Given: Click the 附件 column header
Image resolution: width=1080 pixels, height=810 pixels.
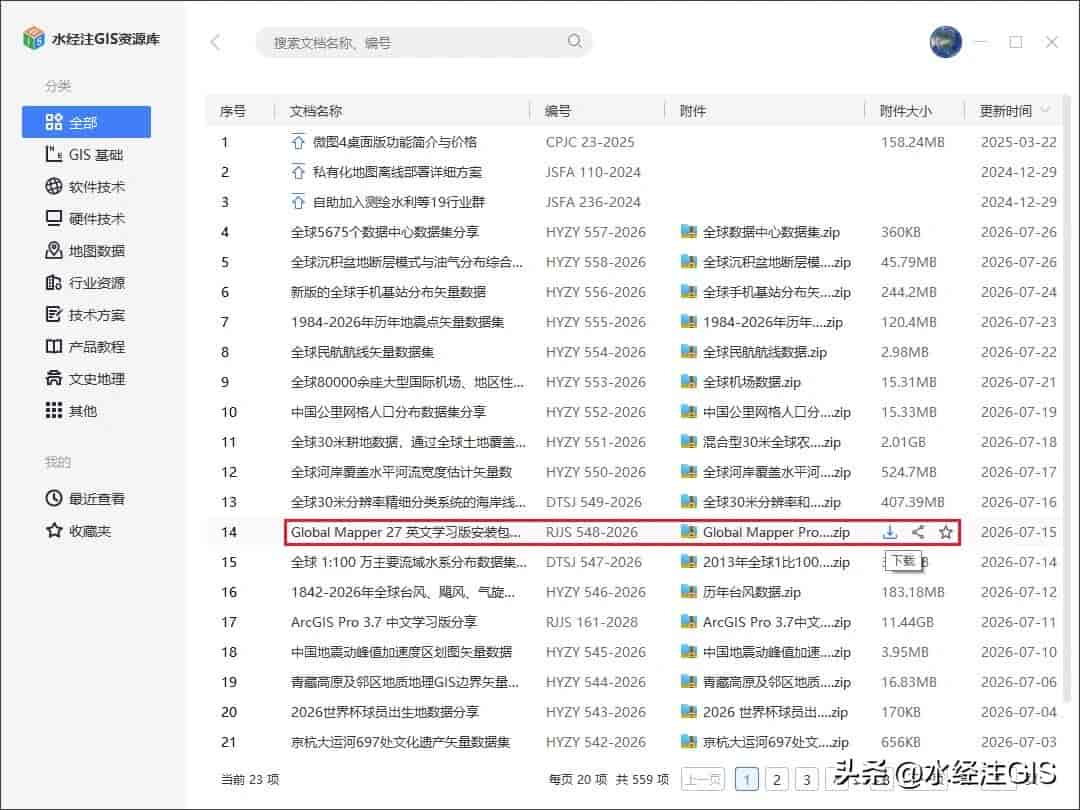Looking at the screenshot, I should 693,111.
